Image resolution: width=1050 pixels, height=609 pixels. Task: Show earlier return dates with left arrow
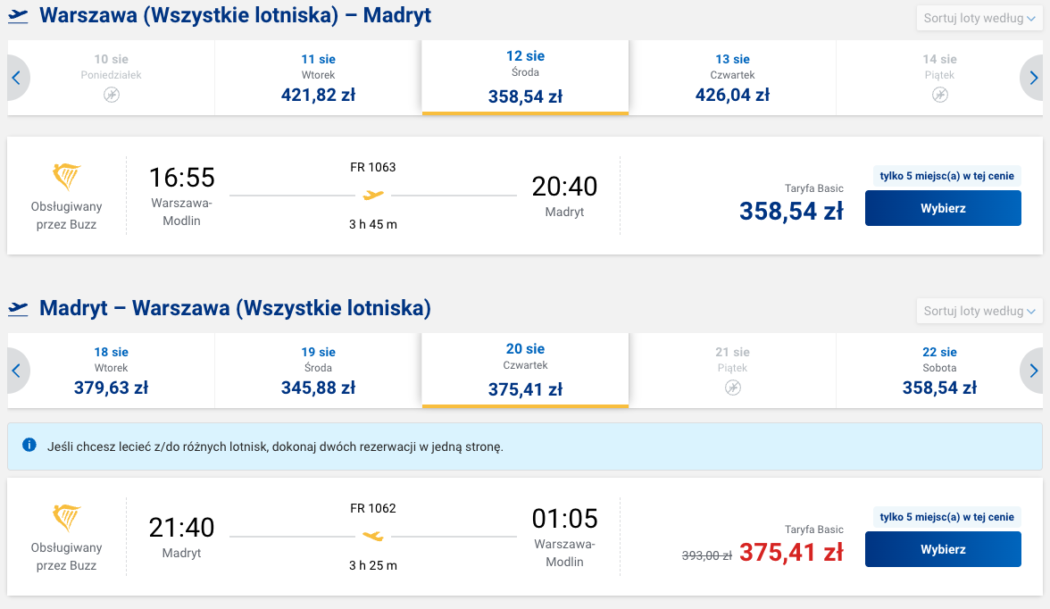coord(16,371)
